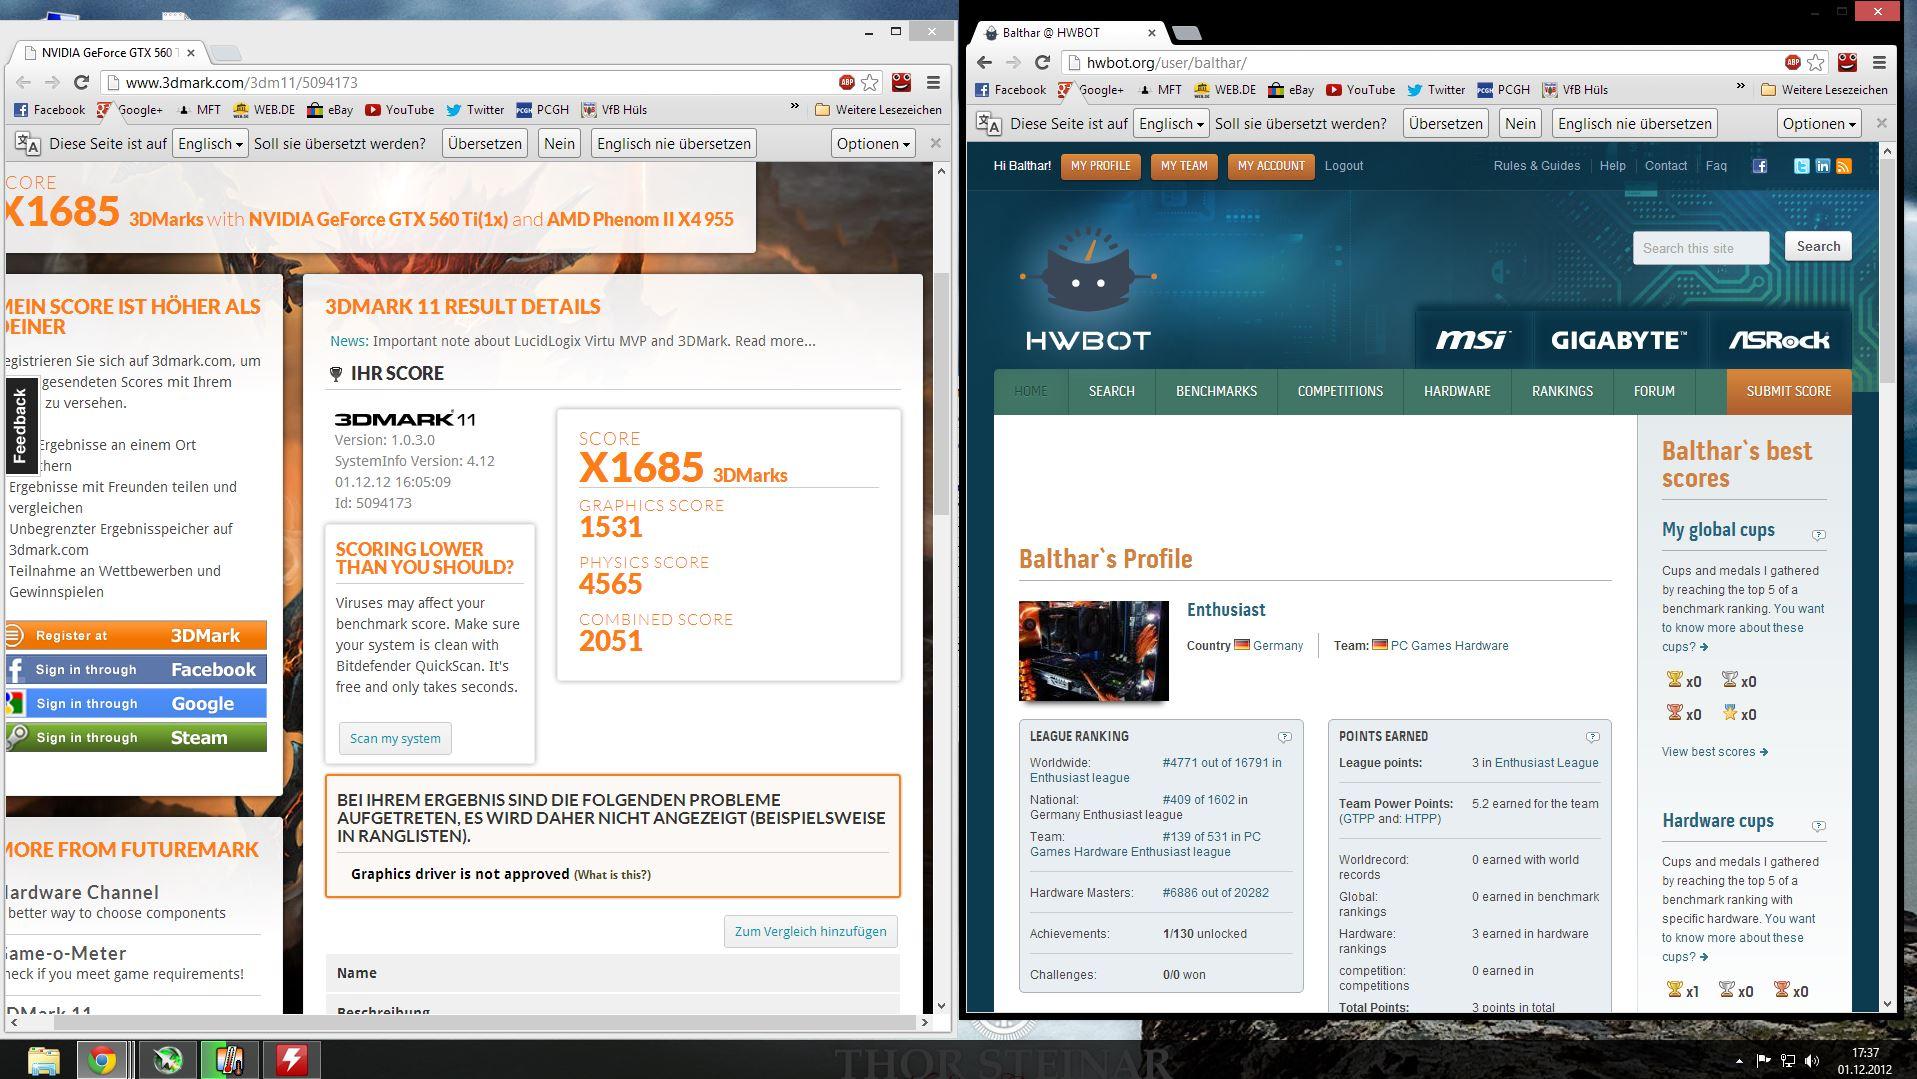
Task: Reload the 3dmark.com page in left window
Action: [82, 83]
